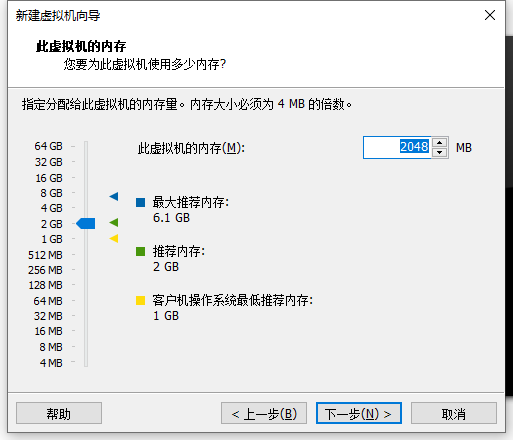Close the new virtual machine wizard dialog
This screenshot has width=513, height=440.
tap(490, 15)
